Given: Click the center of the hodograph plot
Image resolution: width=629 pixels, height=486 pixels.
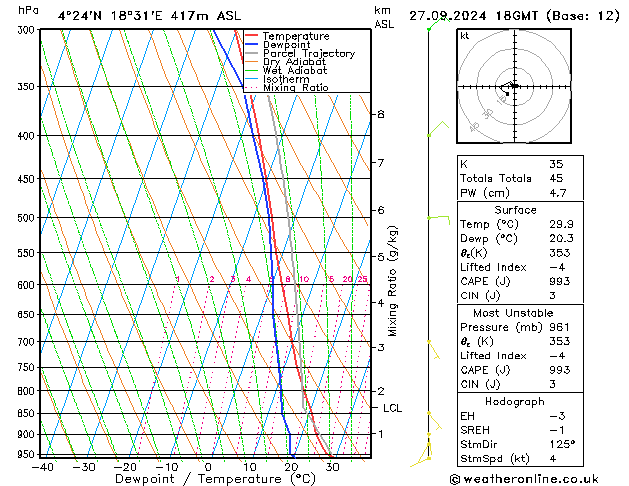Looking at the screenshot, I should (x=515, y=86).
